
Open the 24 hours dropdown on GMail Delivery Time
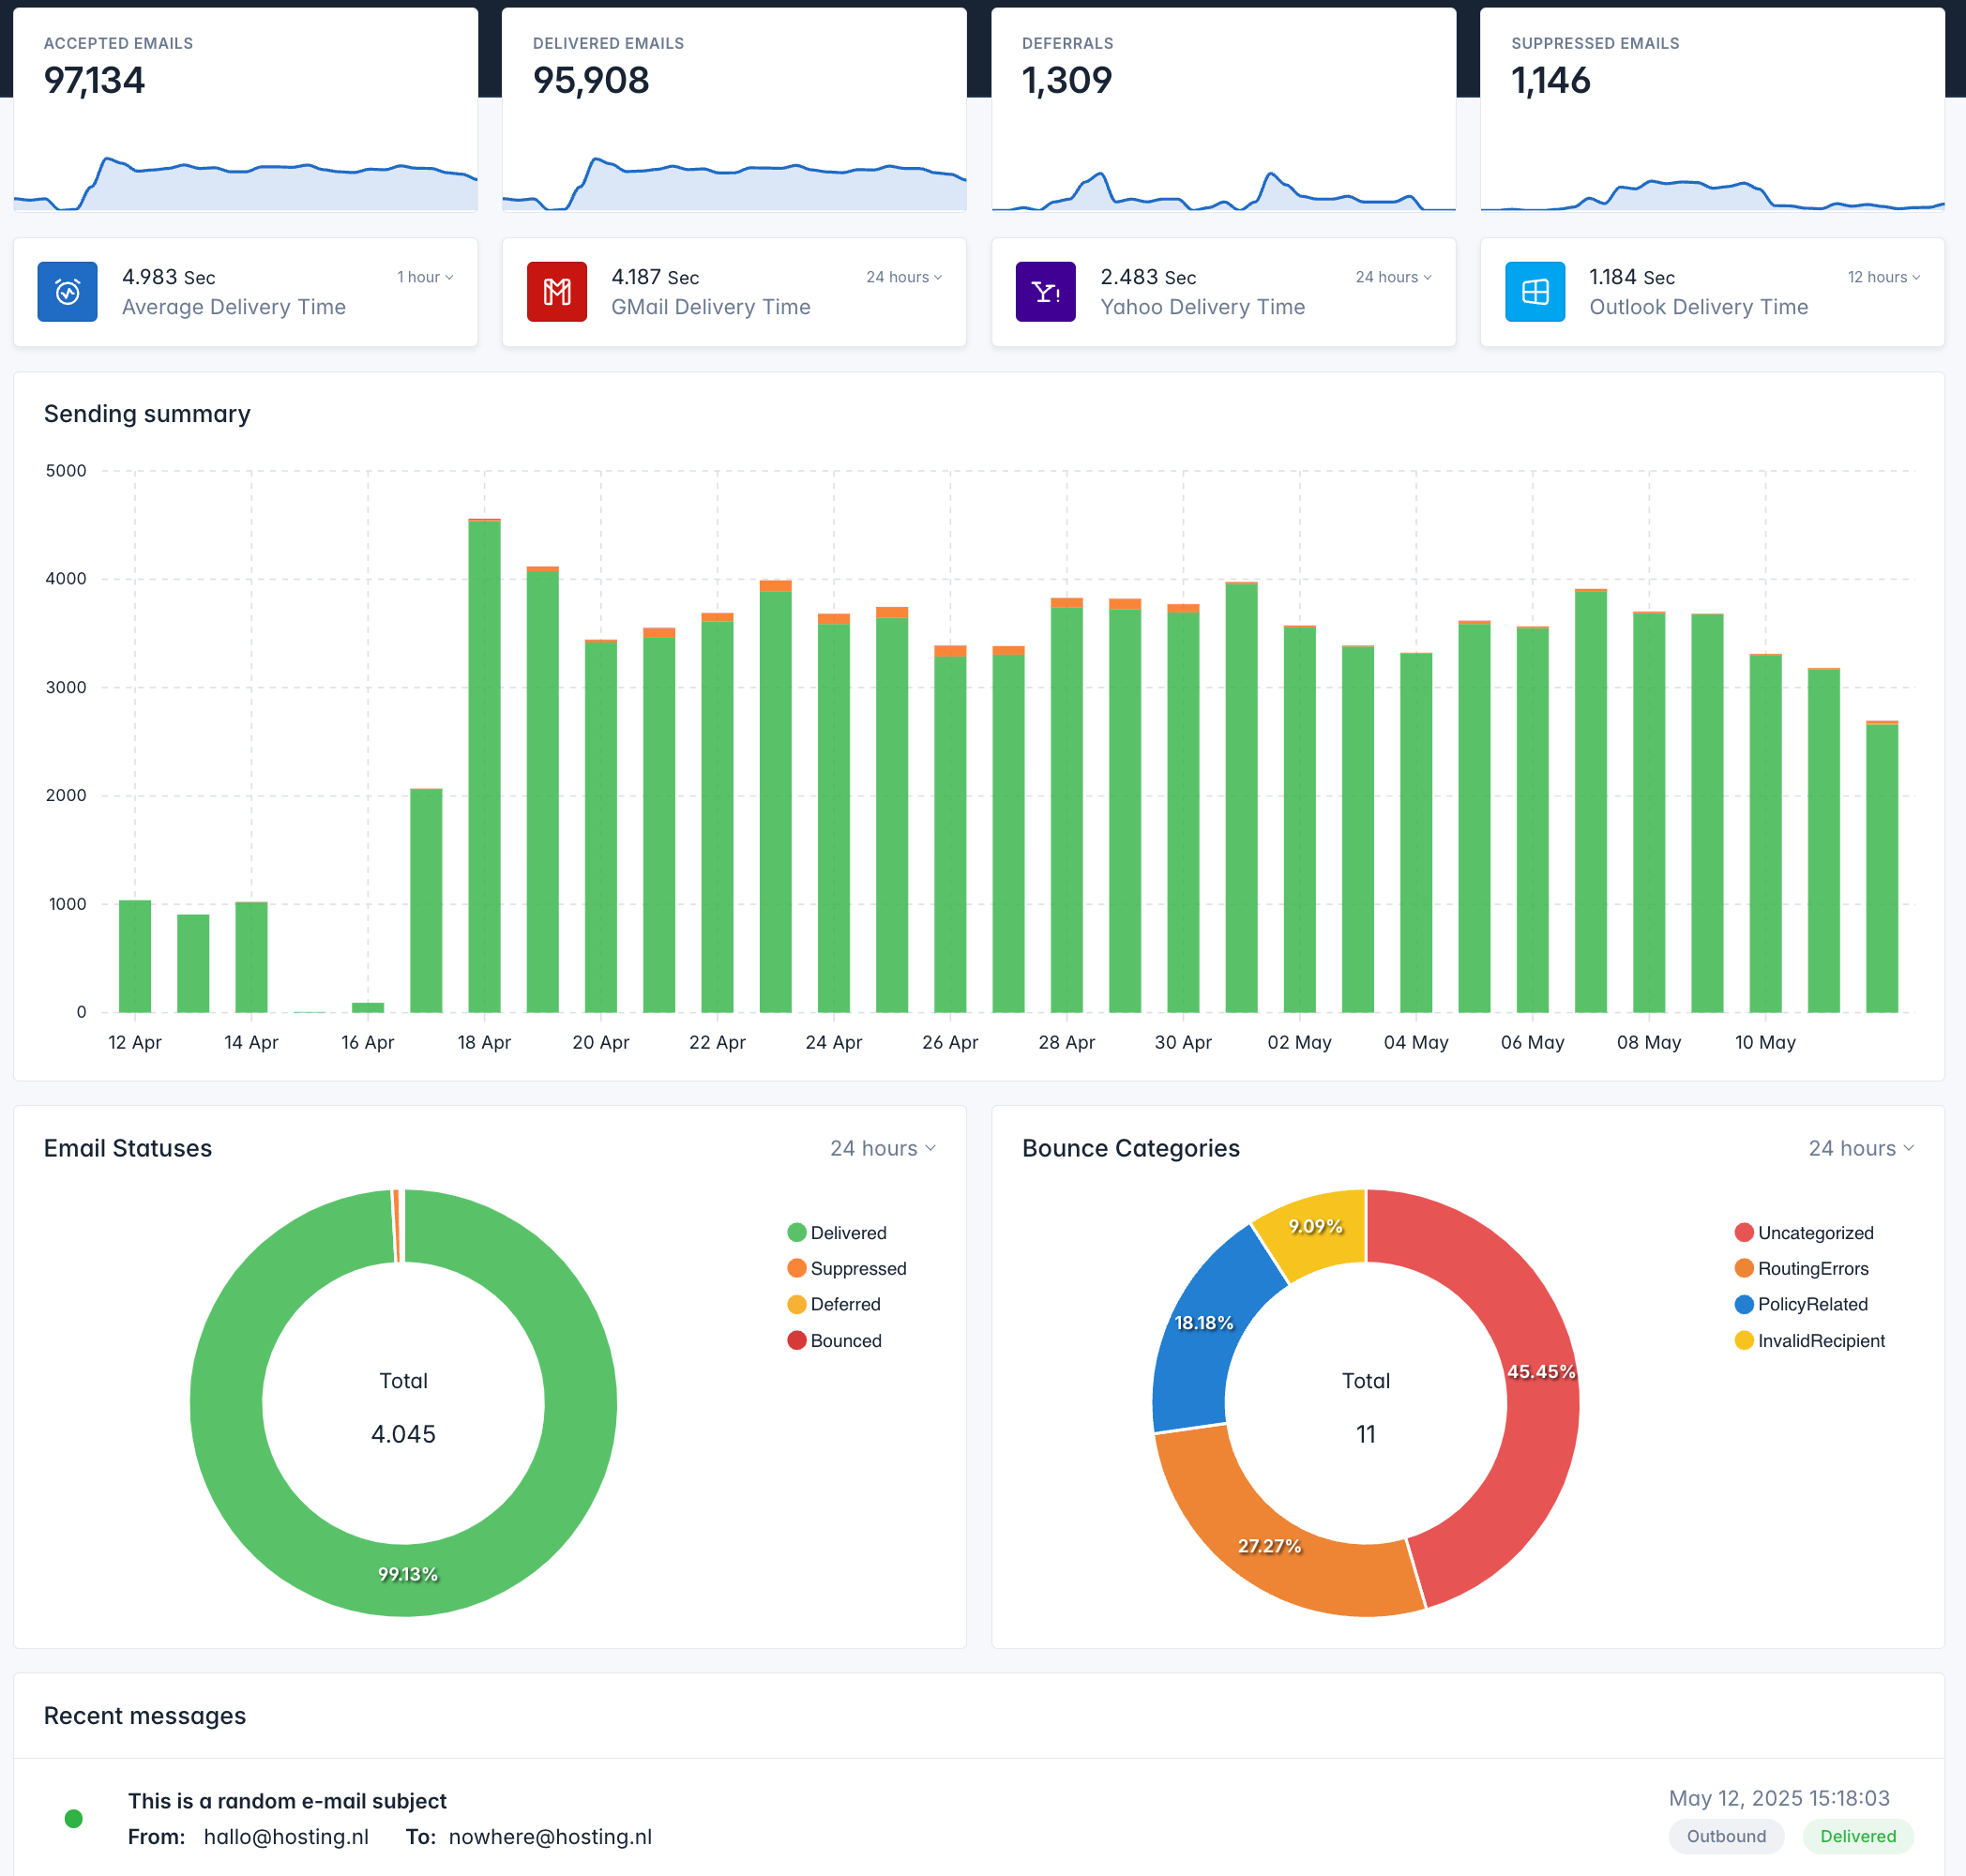pos(902,277)
